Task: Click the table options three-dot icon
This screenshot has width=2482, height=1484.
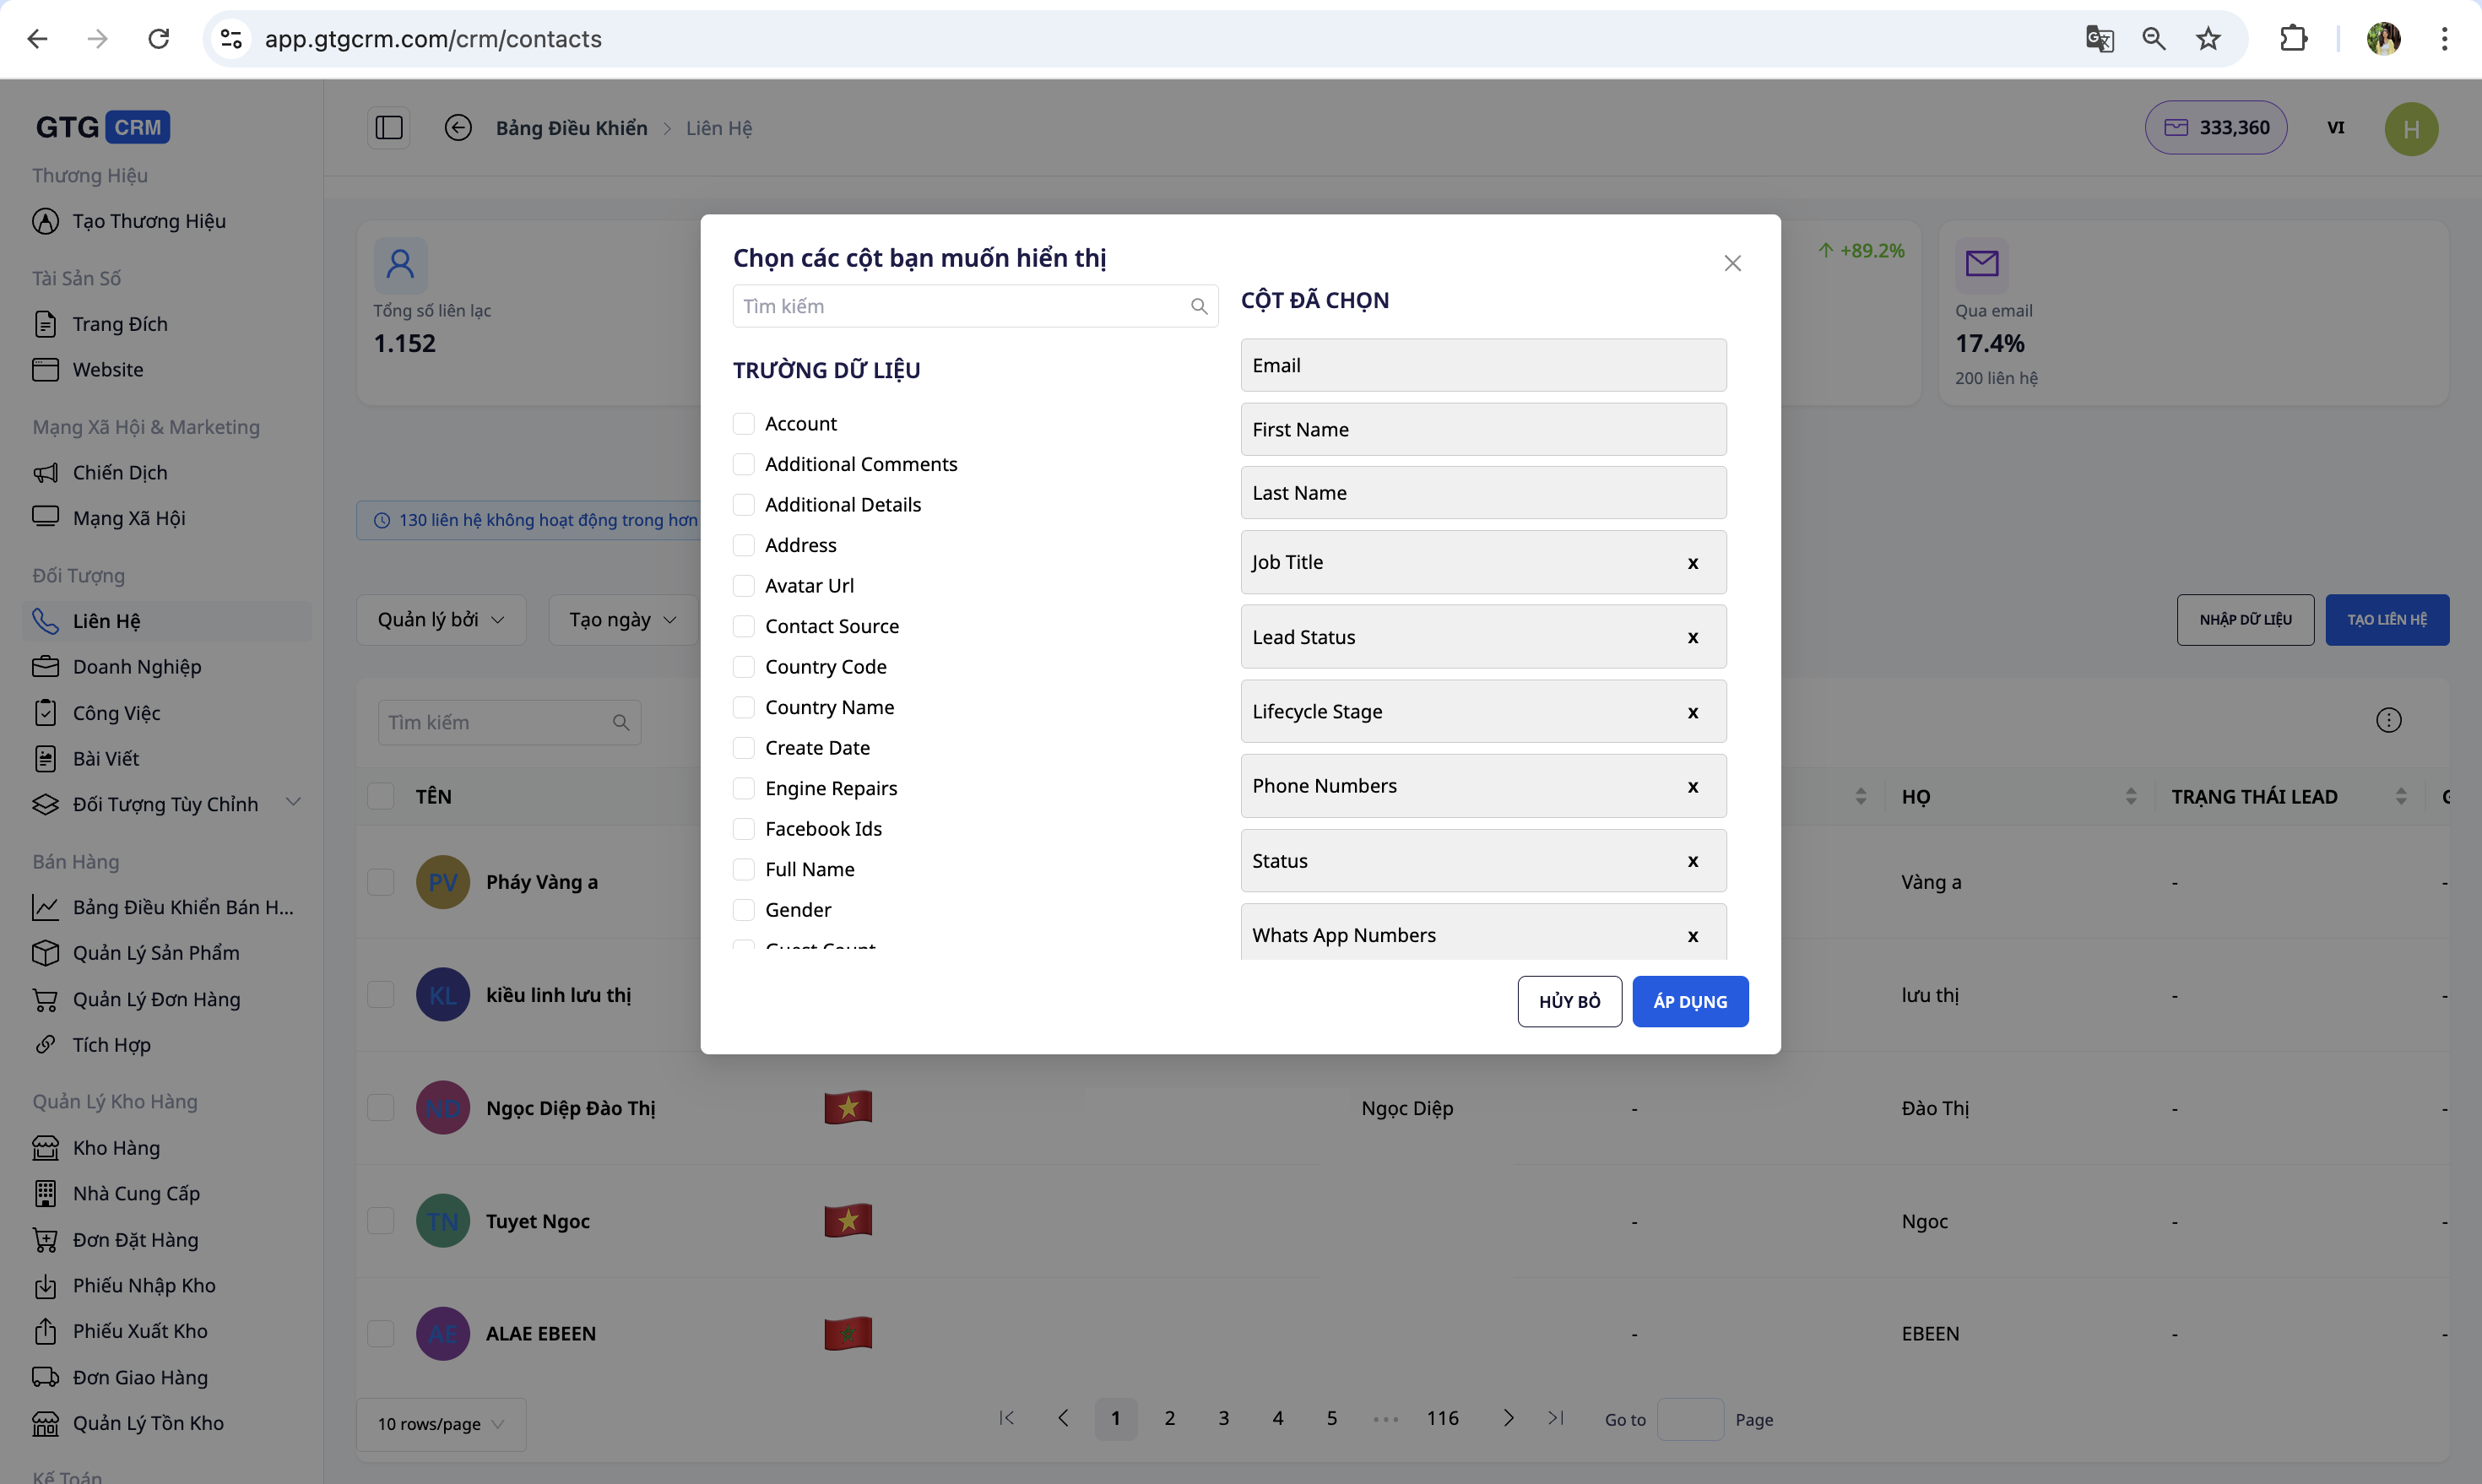Action: coord(2388,720)
